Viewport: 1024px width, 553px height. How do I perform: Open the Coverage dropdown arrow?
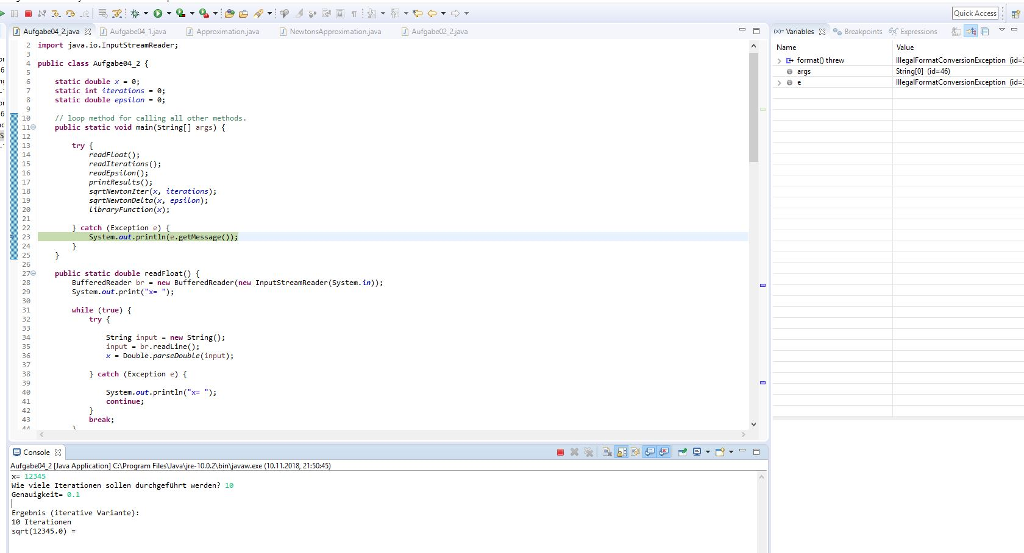(192, 13)
